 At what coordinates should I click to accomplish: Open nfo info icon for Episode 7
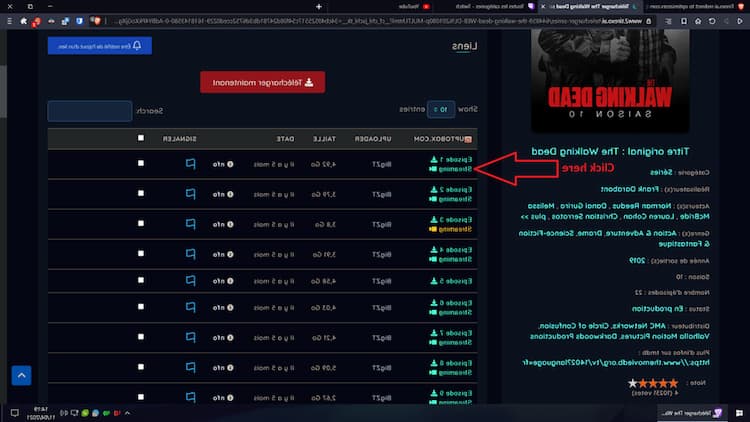230,338
